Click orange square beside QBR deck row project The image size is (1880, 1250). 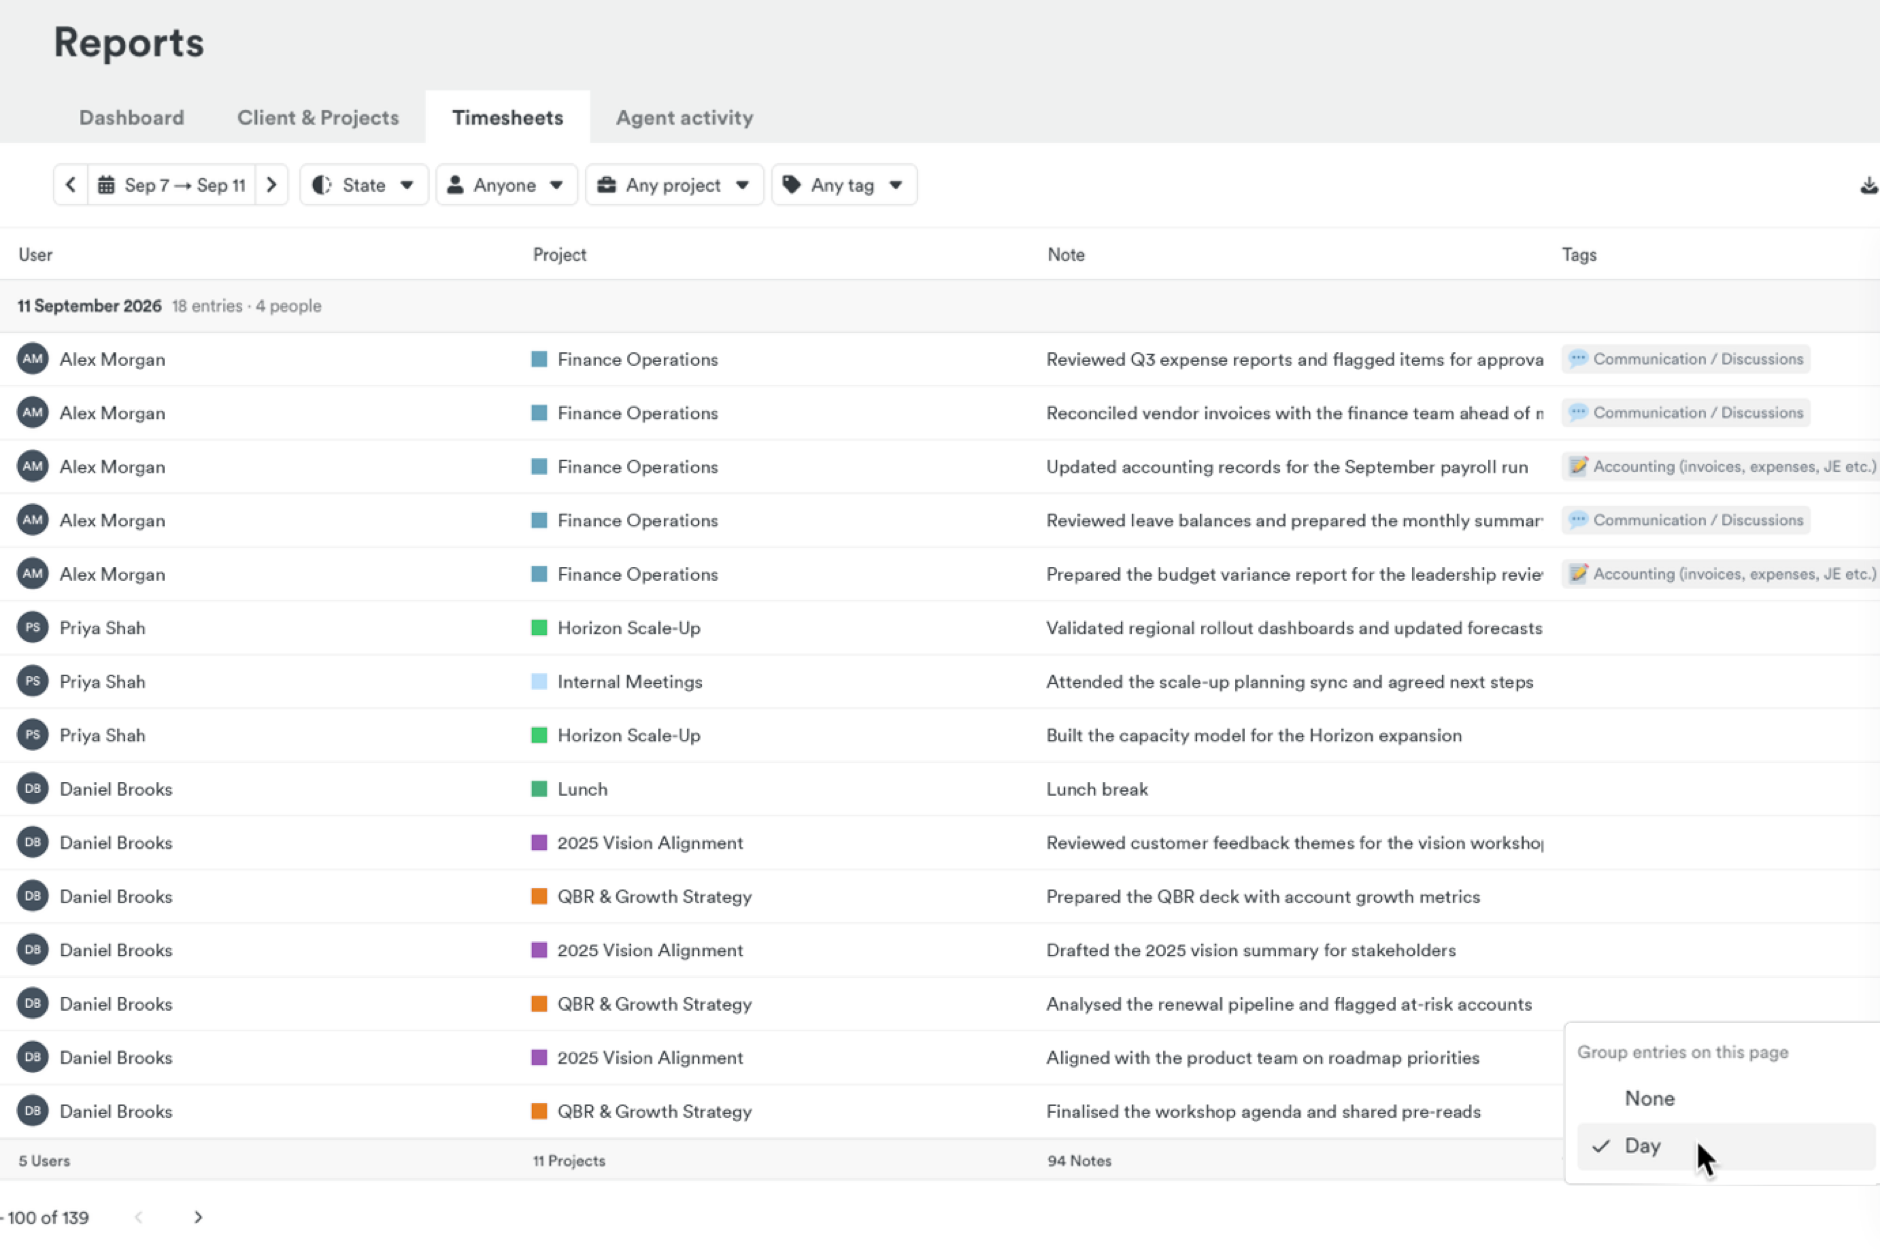(539, 896)
